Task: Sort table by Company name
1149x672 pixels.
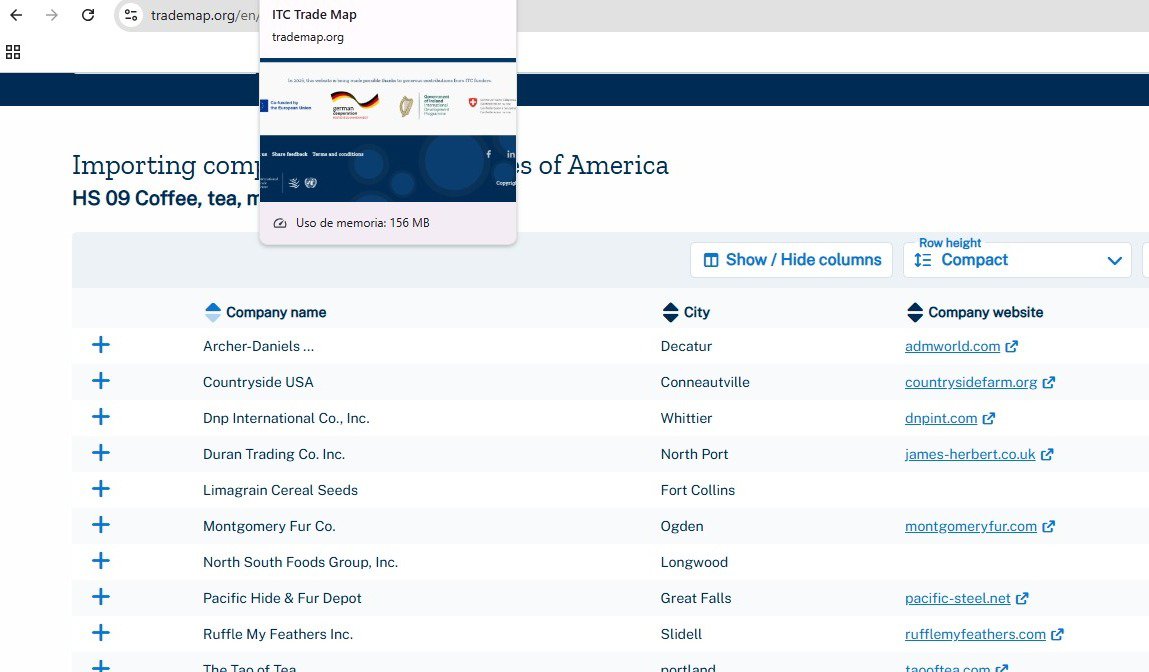Action: pos(213,312)
